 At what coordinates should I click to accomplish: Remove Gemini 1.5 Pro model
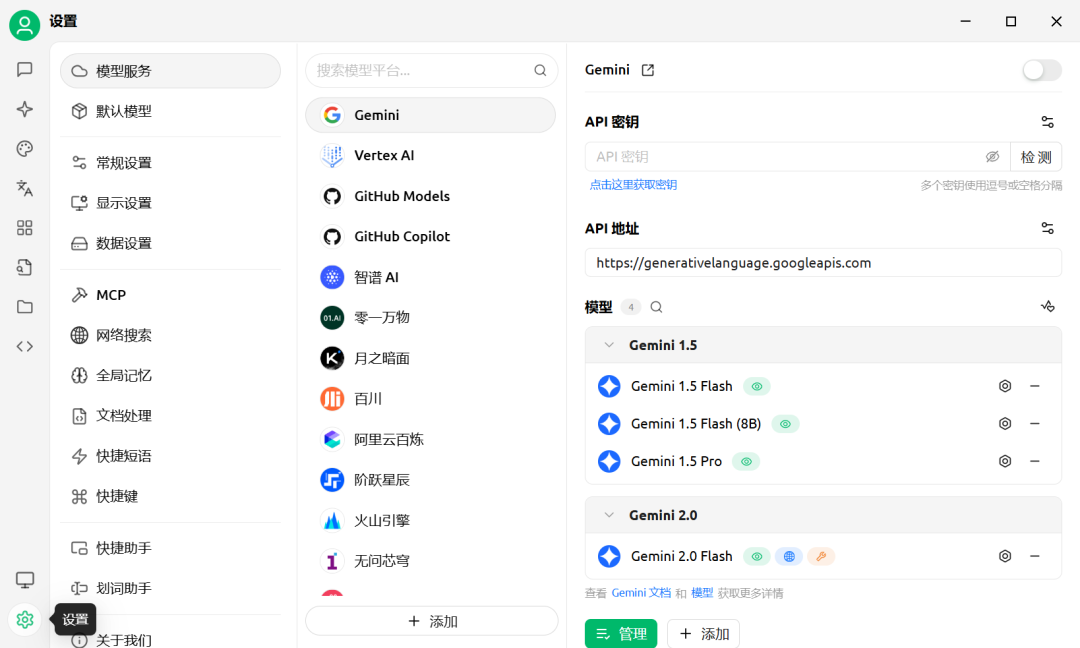[1035, 461]
